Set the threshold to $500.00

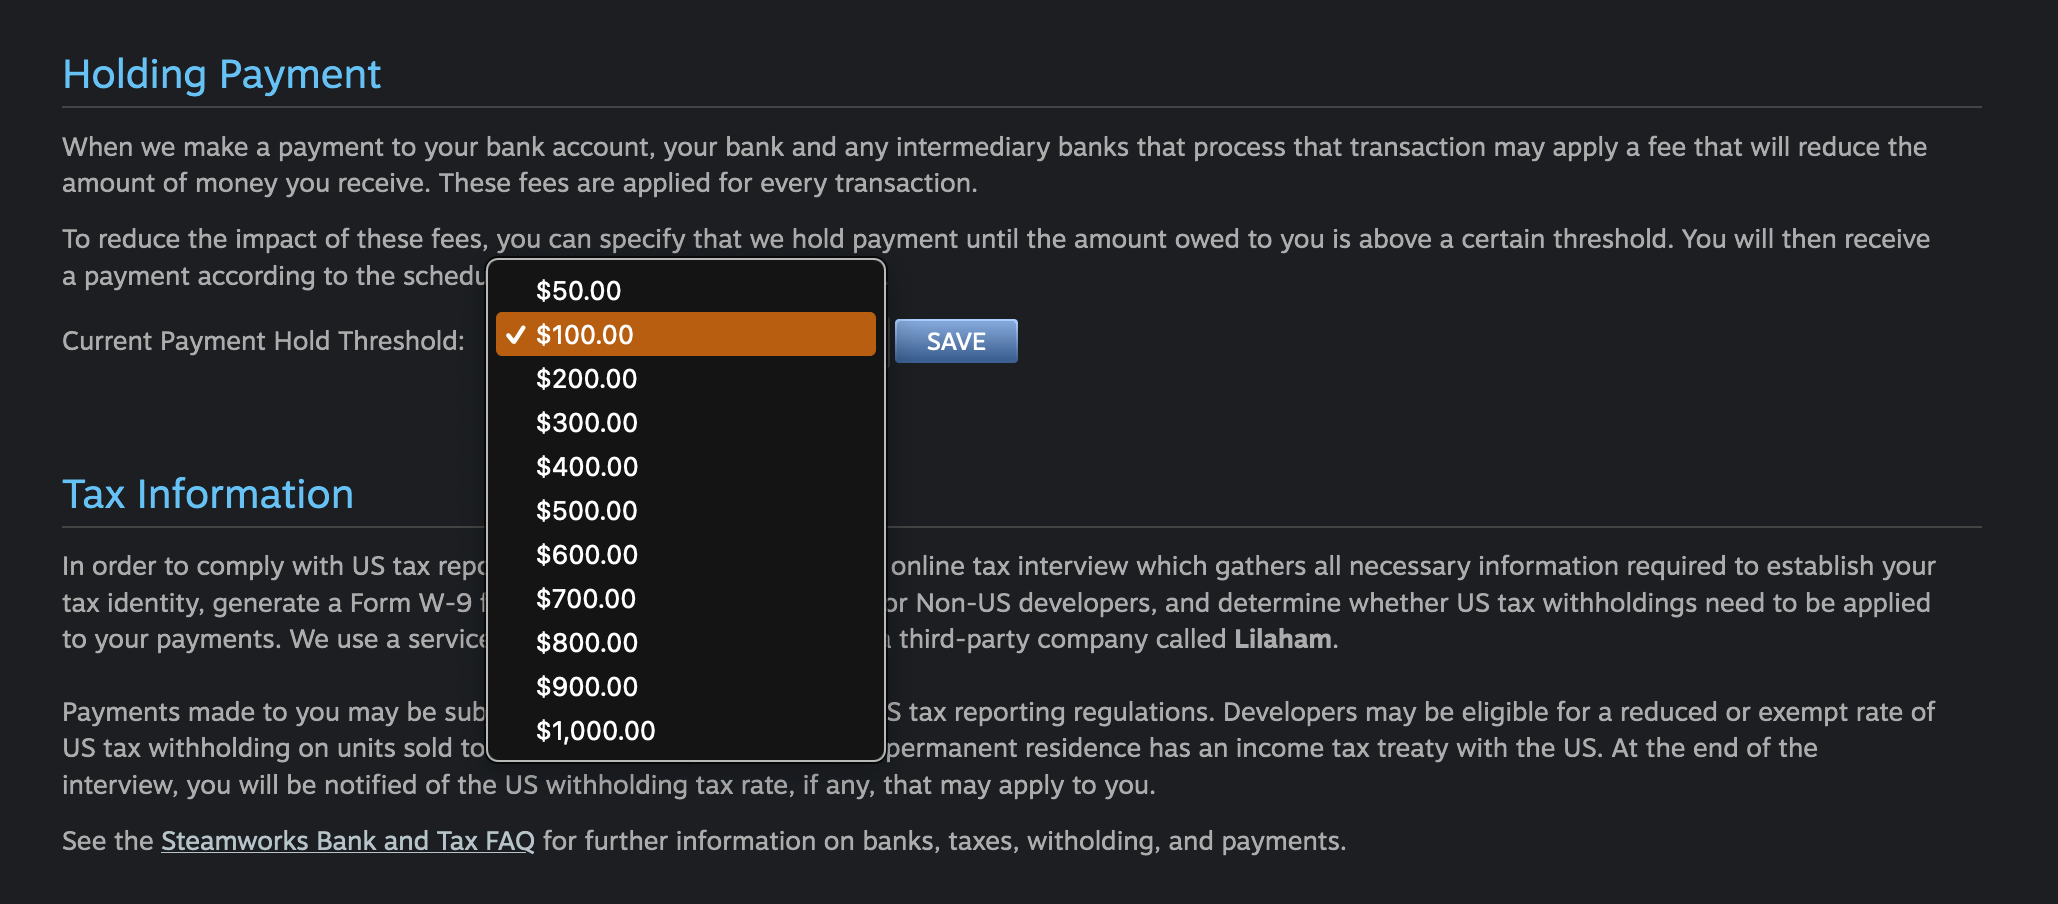pos(587,511)
